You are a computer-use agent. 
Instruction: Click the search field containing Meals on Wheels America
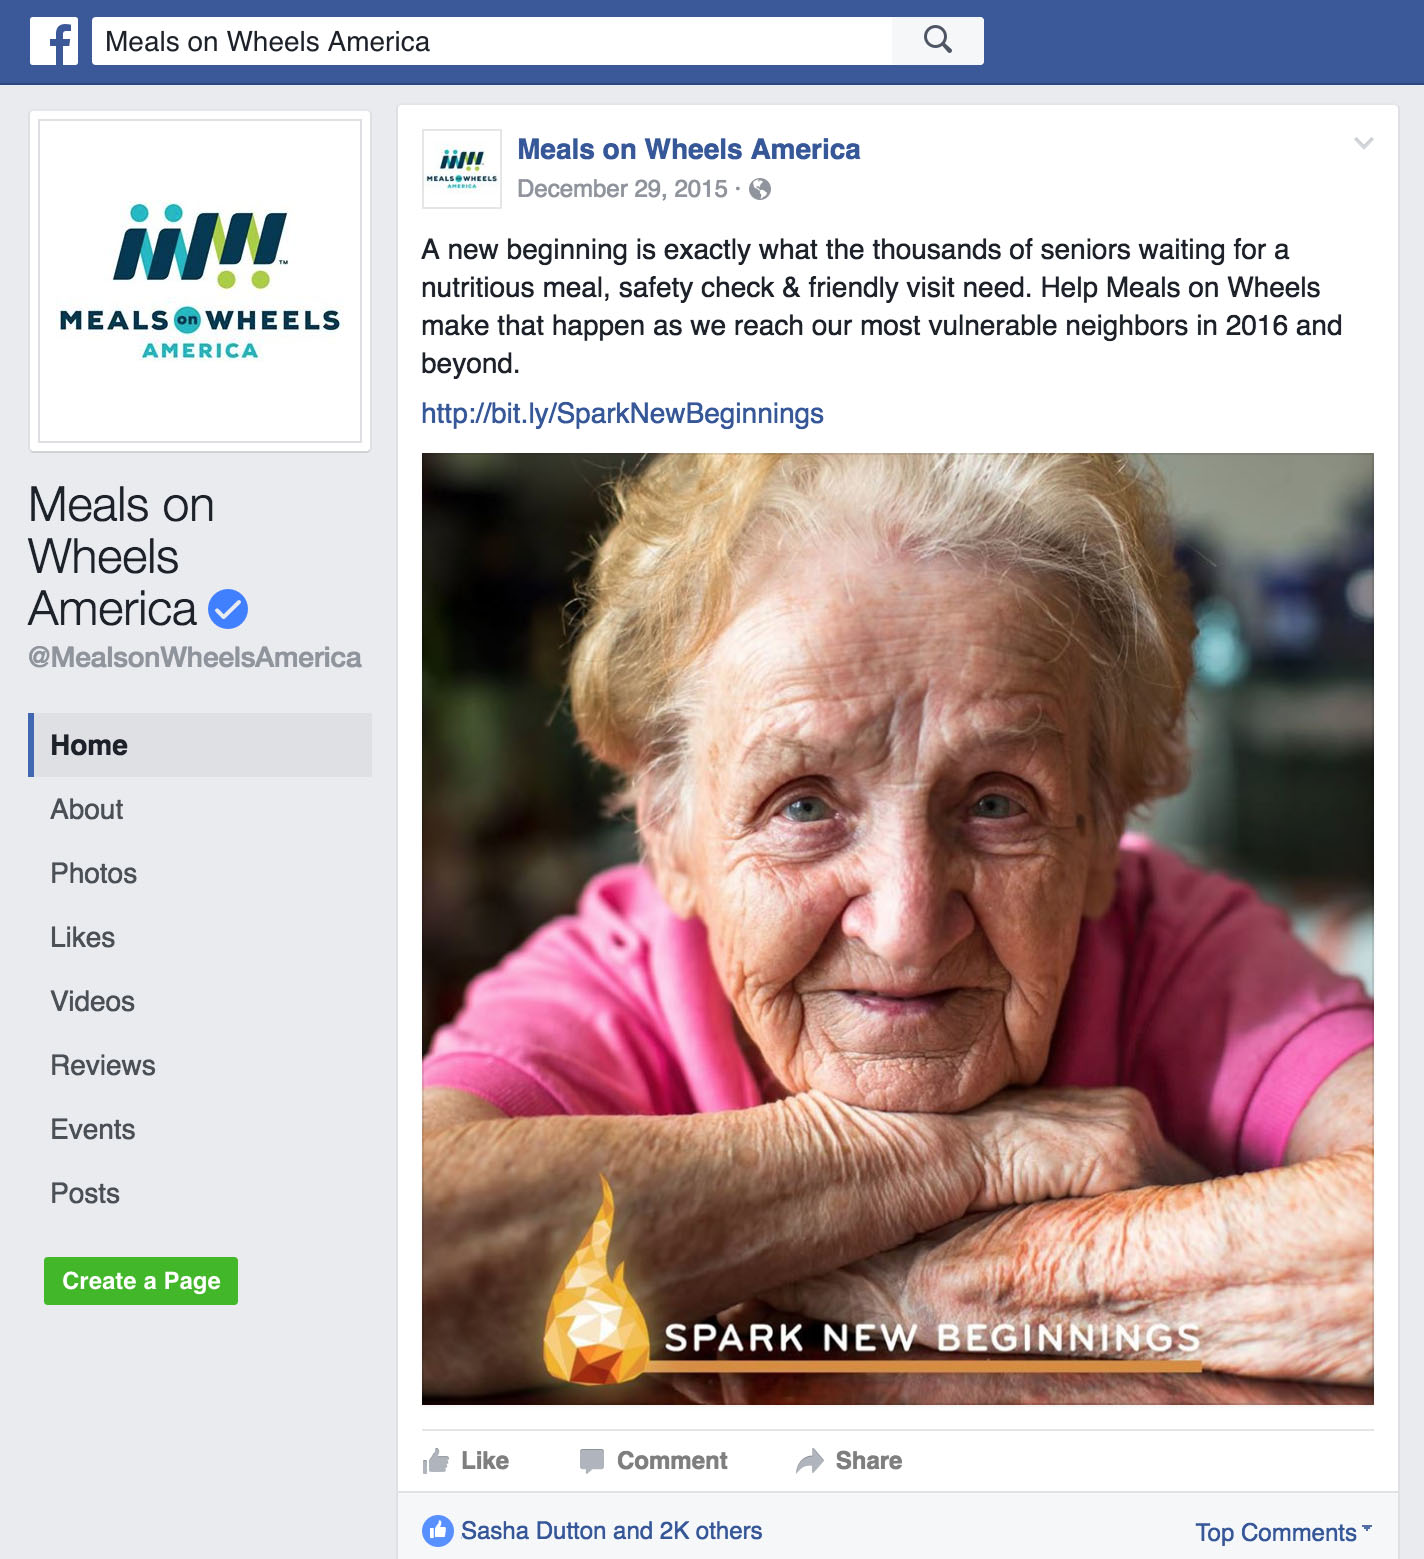(492, 41)
